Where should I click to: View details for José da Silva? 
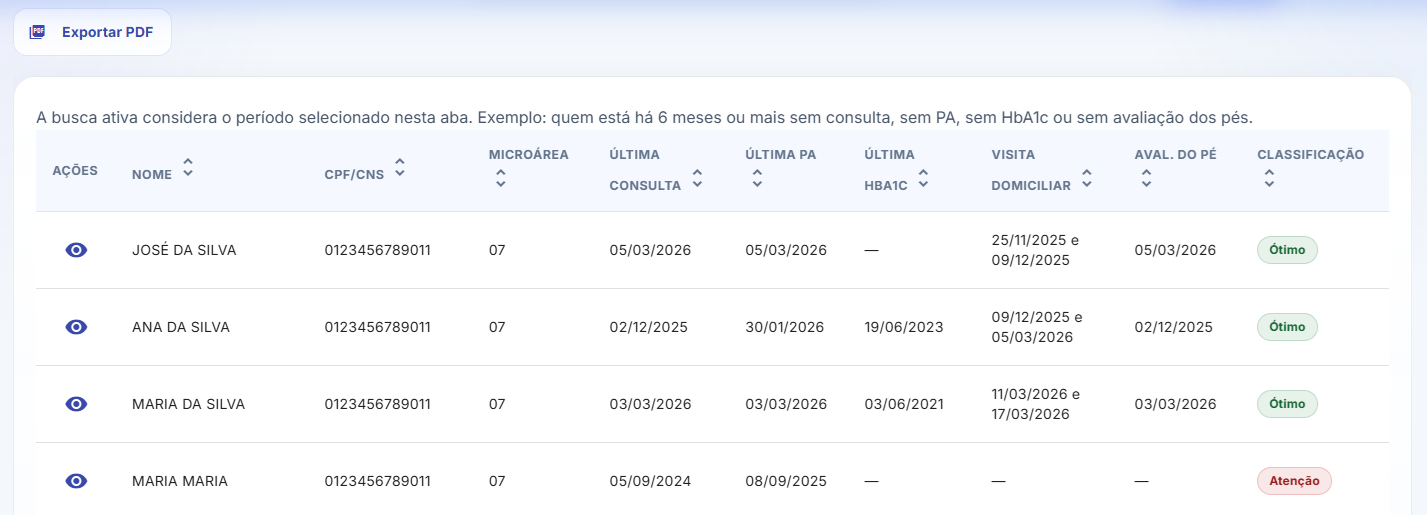coord(76,250)
